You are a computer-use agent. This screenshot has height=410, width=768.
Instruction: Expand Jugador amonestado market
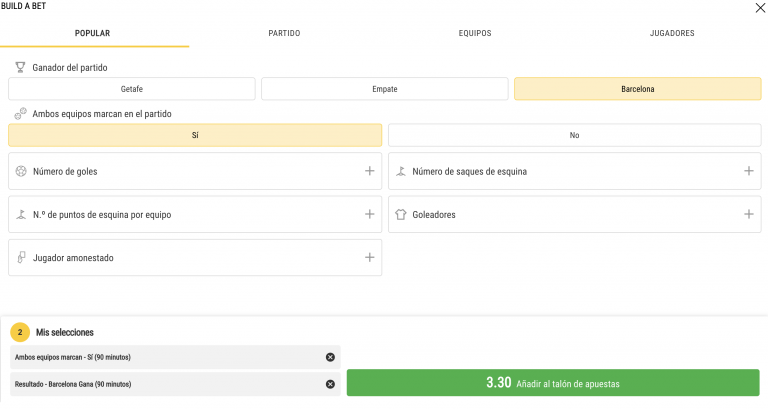coord(369,257)
